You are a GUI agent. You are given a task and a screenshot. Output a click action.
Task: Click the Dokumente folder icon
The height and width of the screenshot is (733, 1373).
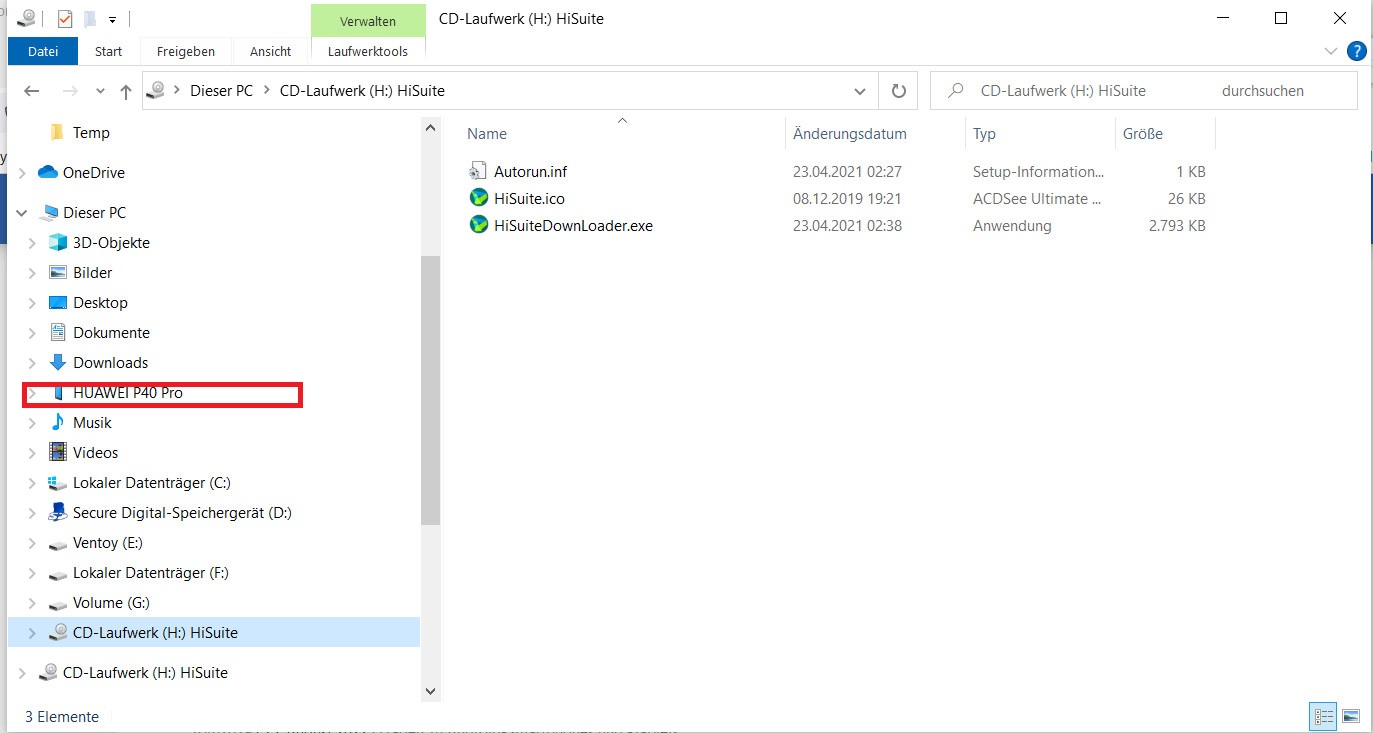click(58, 333)
